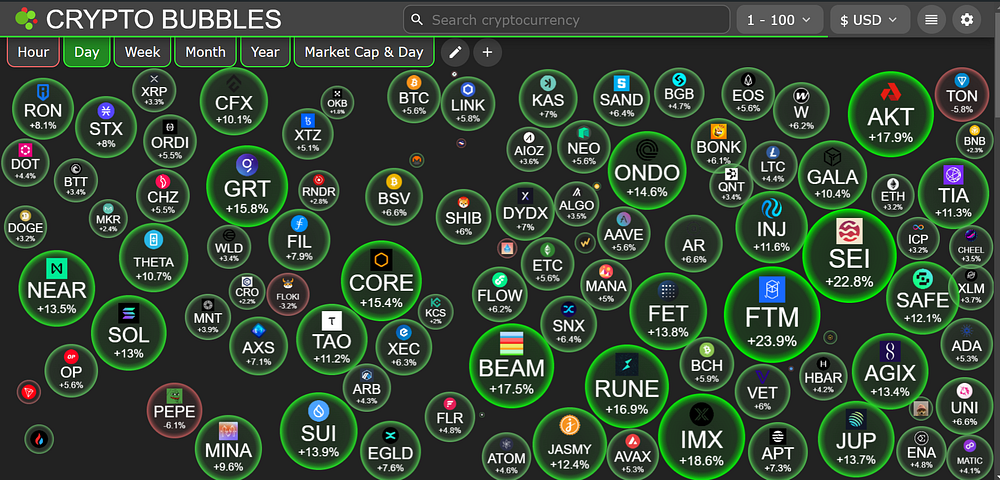This screenshot has width=1000, height=480.
Task: Select the JUP bubble +13.7%
Action: point(856,439)
